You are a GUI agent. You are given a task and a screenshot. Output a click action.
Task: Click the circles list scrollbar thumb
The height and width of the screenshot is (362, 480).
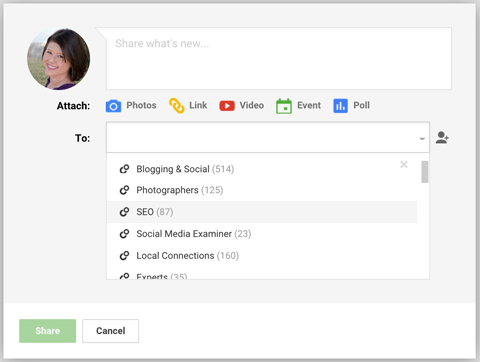(x=424, y=172)
